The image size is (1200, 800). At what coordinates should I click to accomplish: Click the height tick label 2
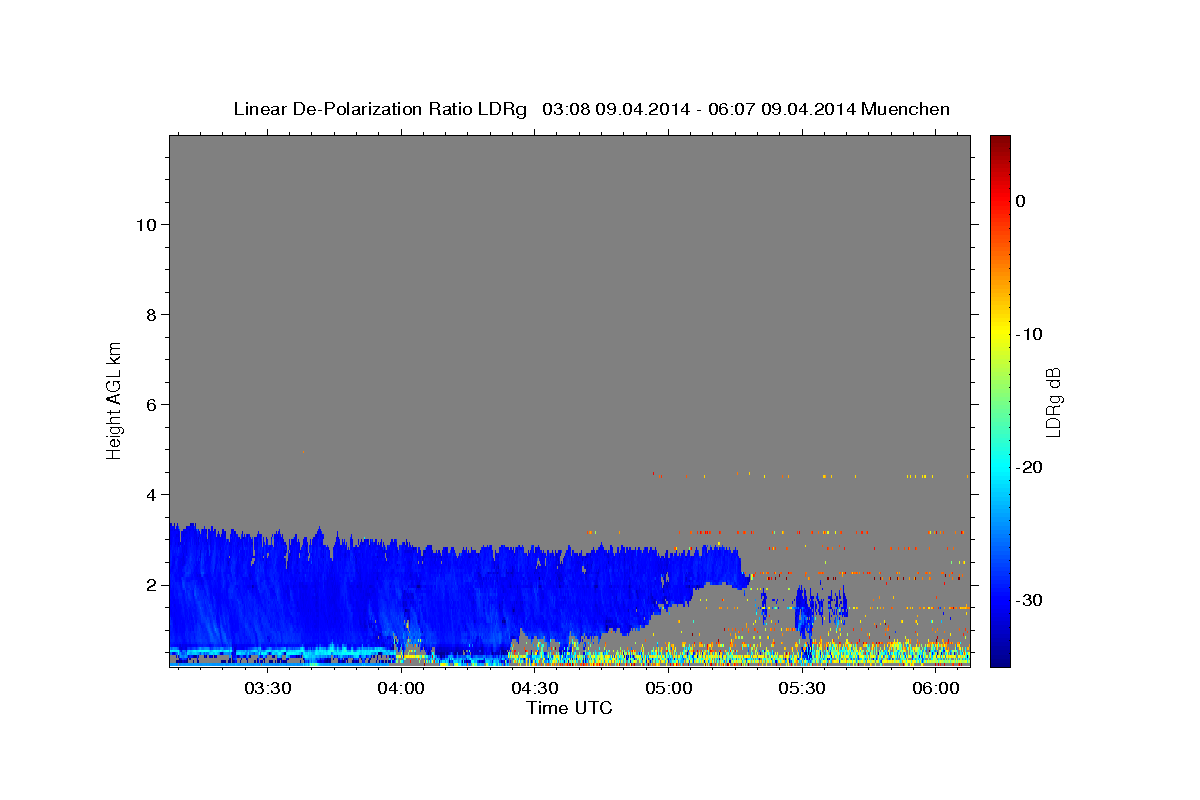151,584
